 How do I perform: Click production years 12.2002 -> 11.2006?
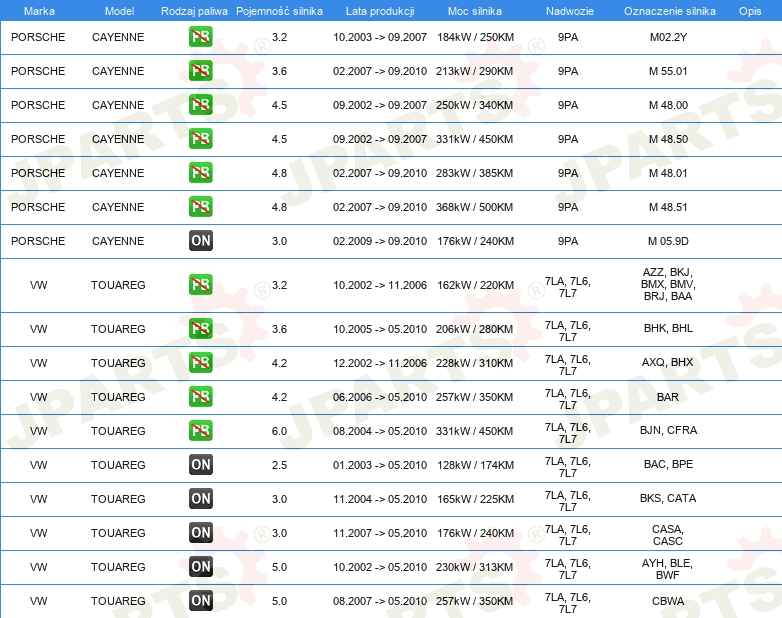coord(380,363)
